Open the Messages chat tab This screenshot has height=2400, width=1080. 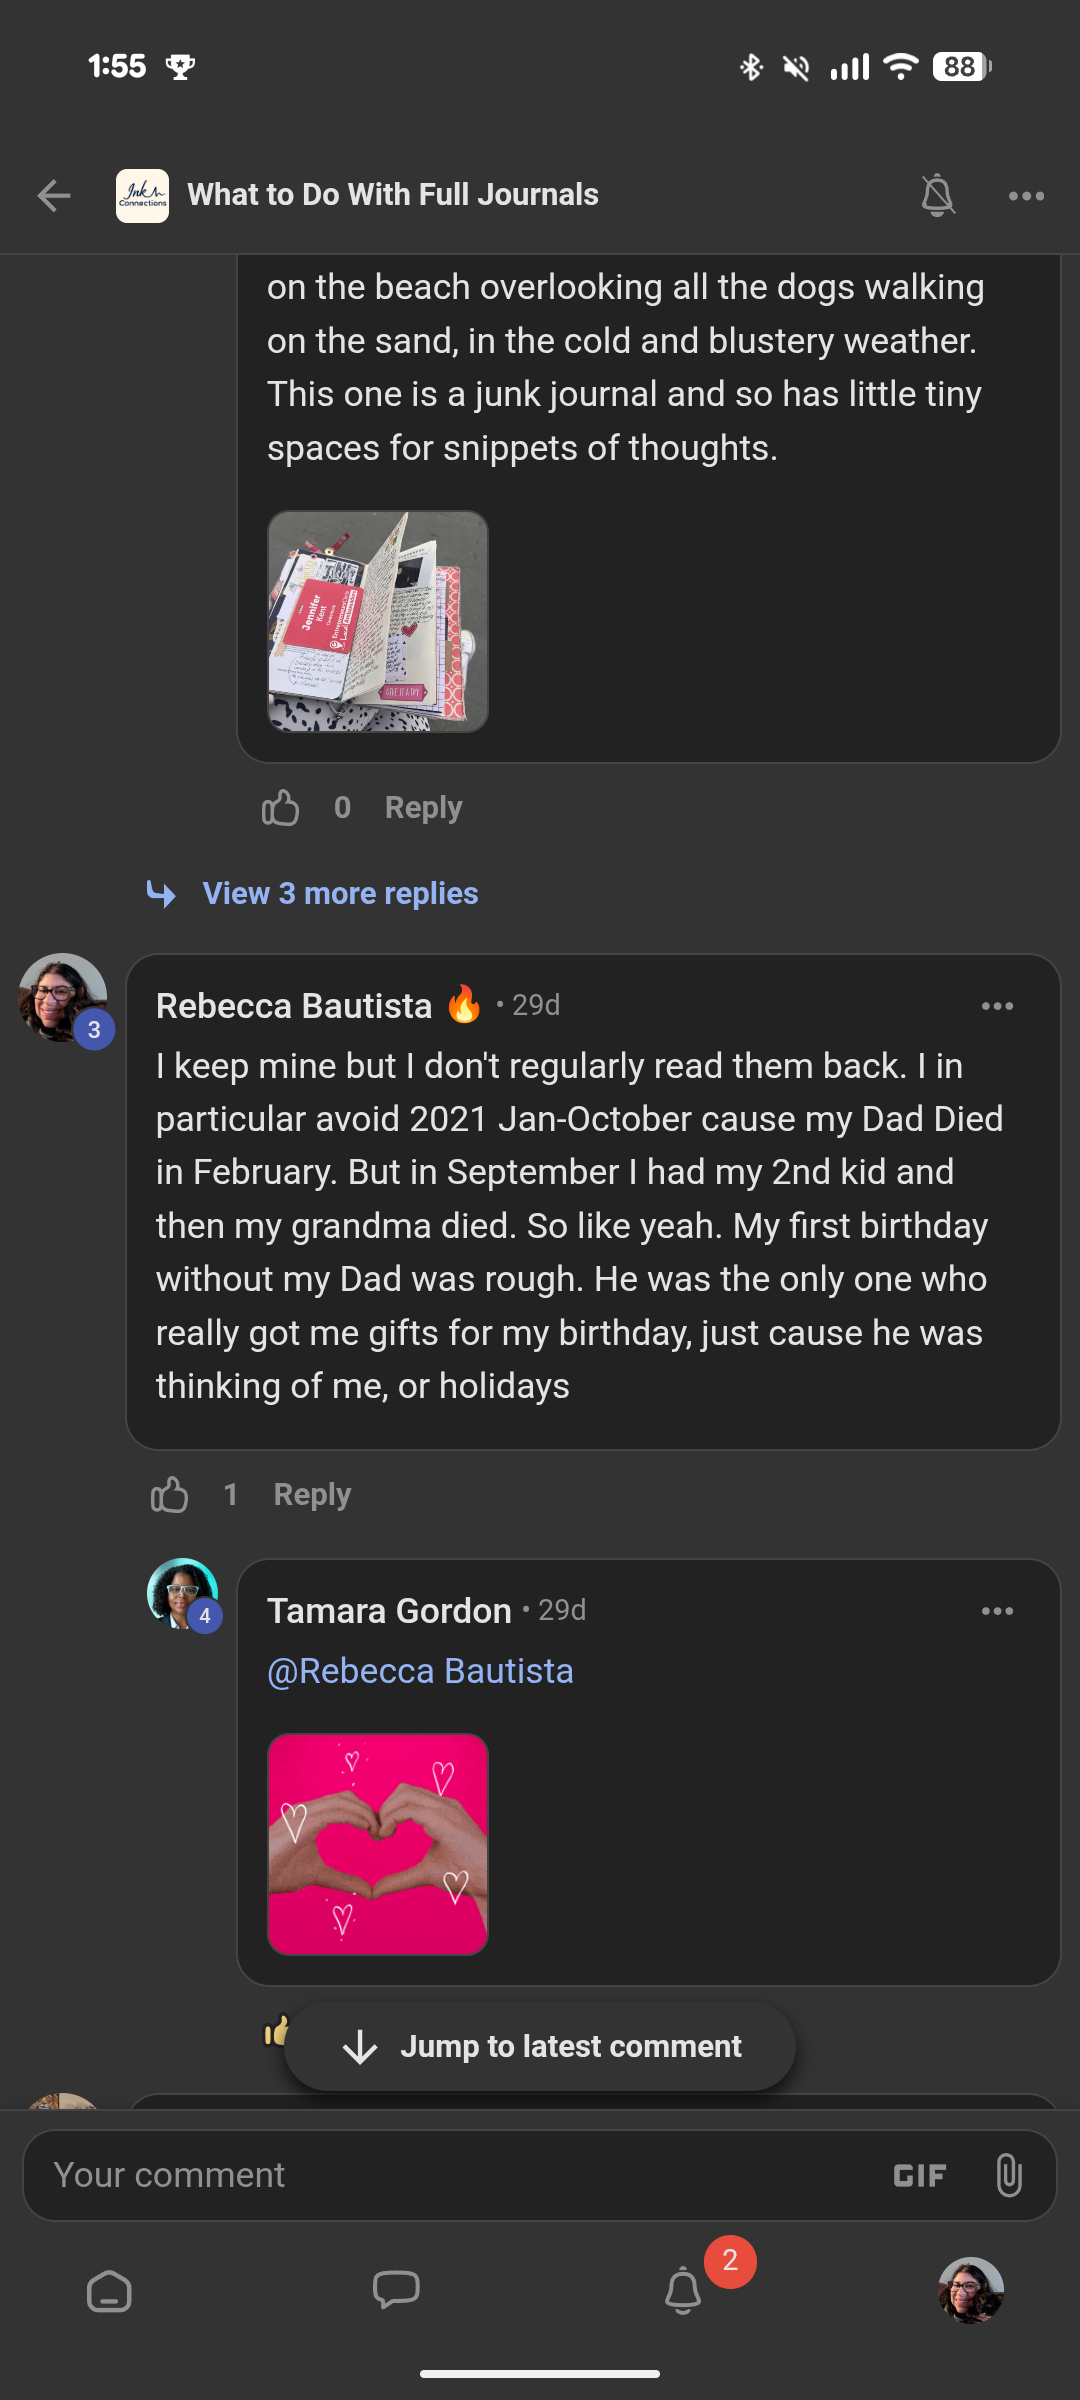point(396,2289)
